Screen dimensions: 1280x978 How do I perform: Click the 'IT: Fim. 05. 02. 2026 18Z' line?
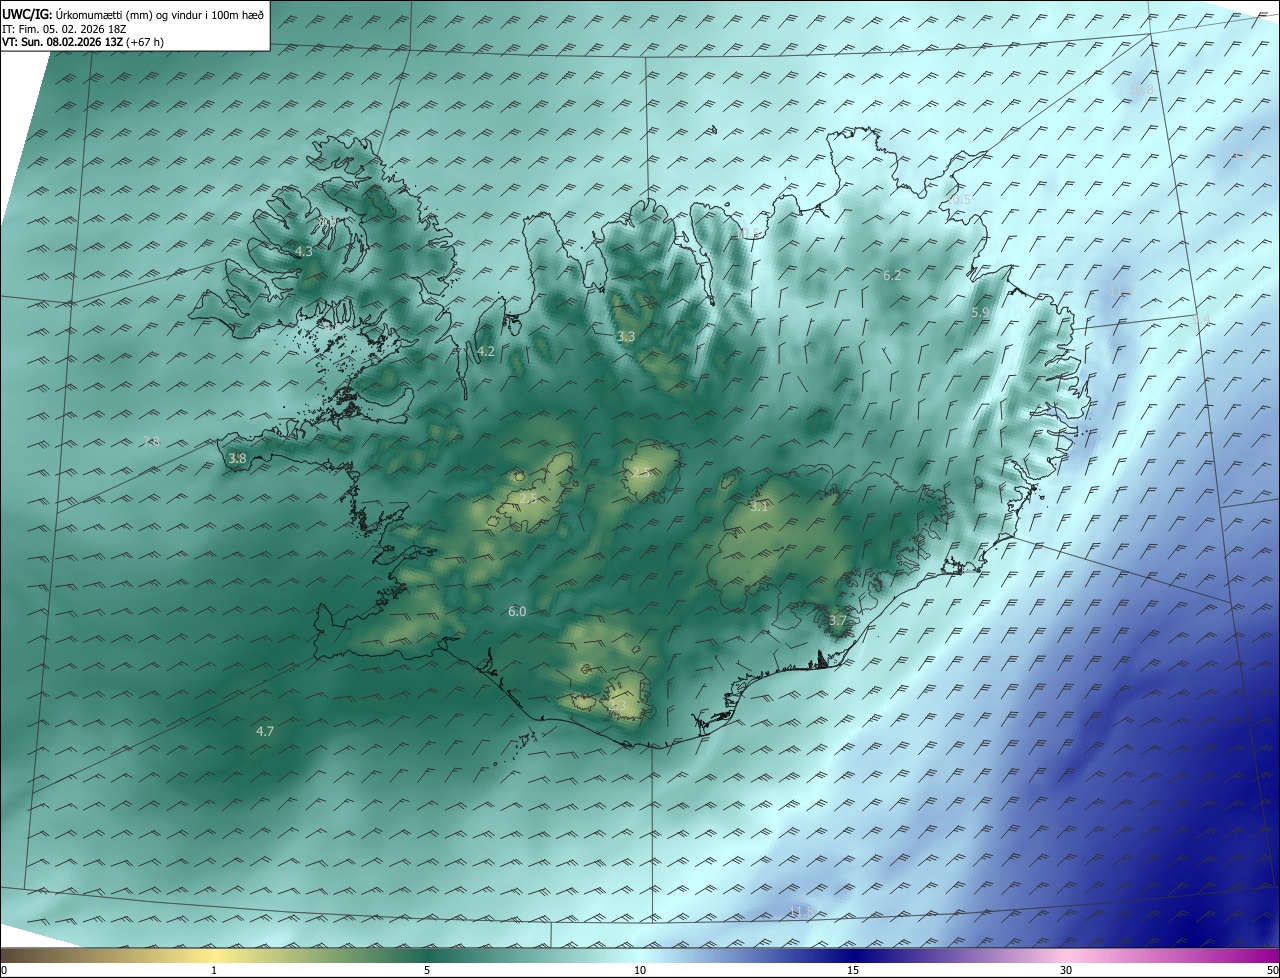tap(64, 29)
